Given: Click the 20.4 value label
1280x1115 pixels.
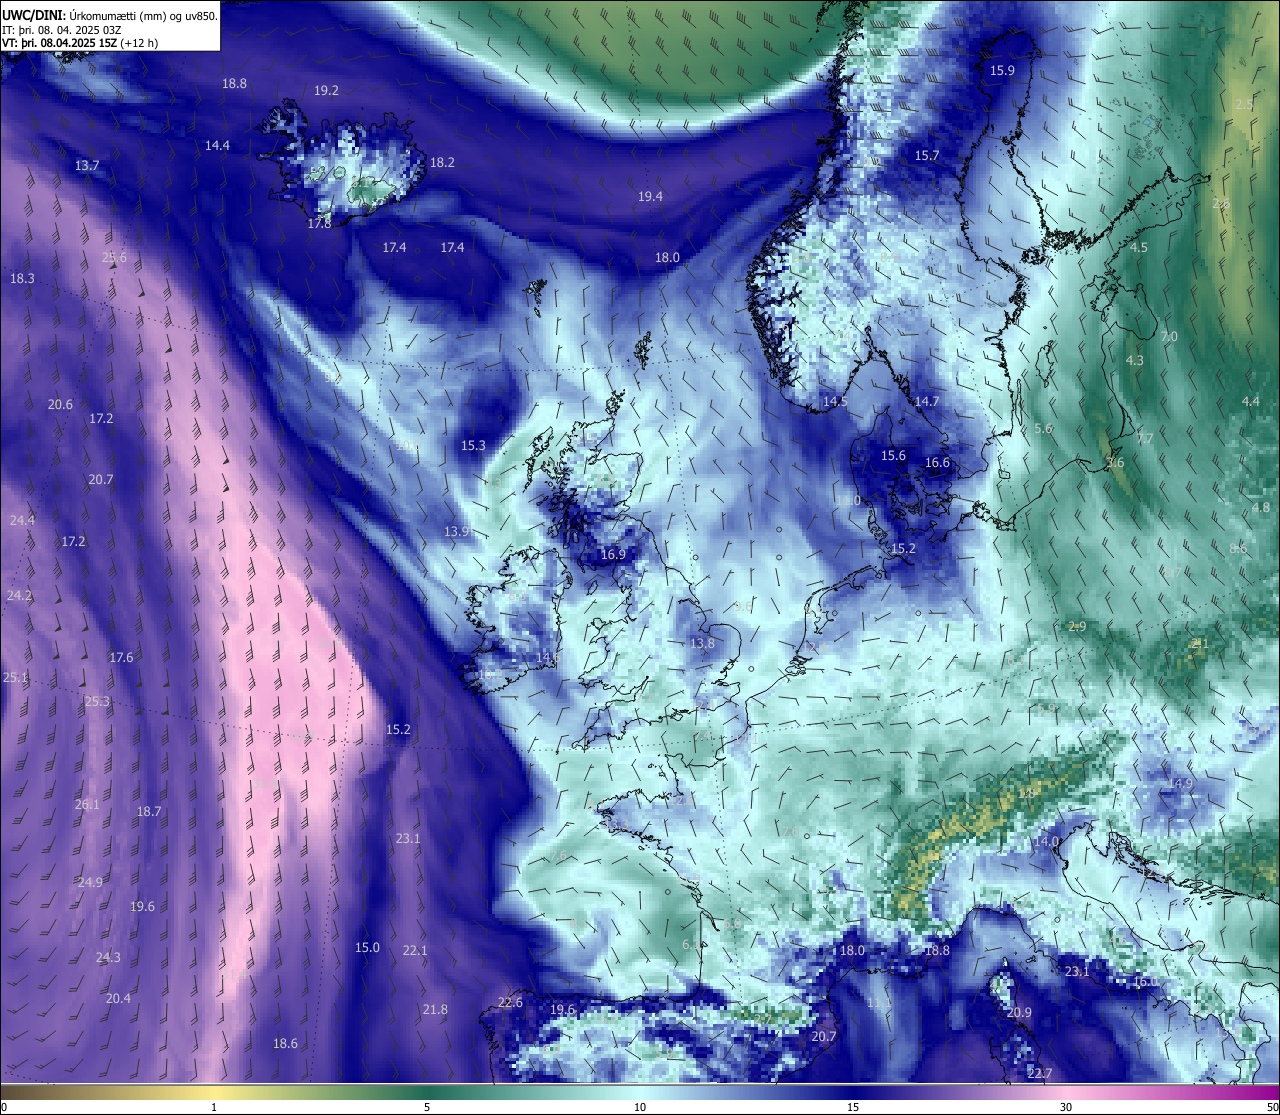Looking at the screenshot, I should (118, 998).
